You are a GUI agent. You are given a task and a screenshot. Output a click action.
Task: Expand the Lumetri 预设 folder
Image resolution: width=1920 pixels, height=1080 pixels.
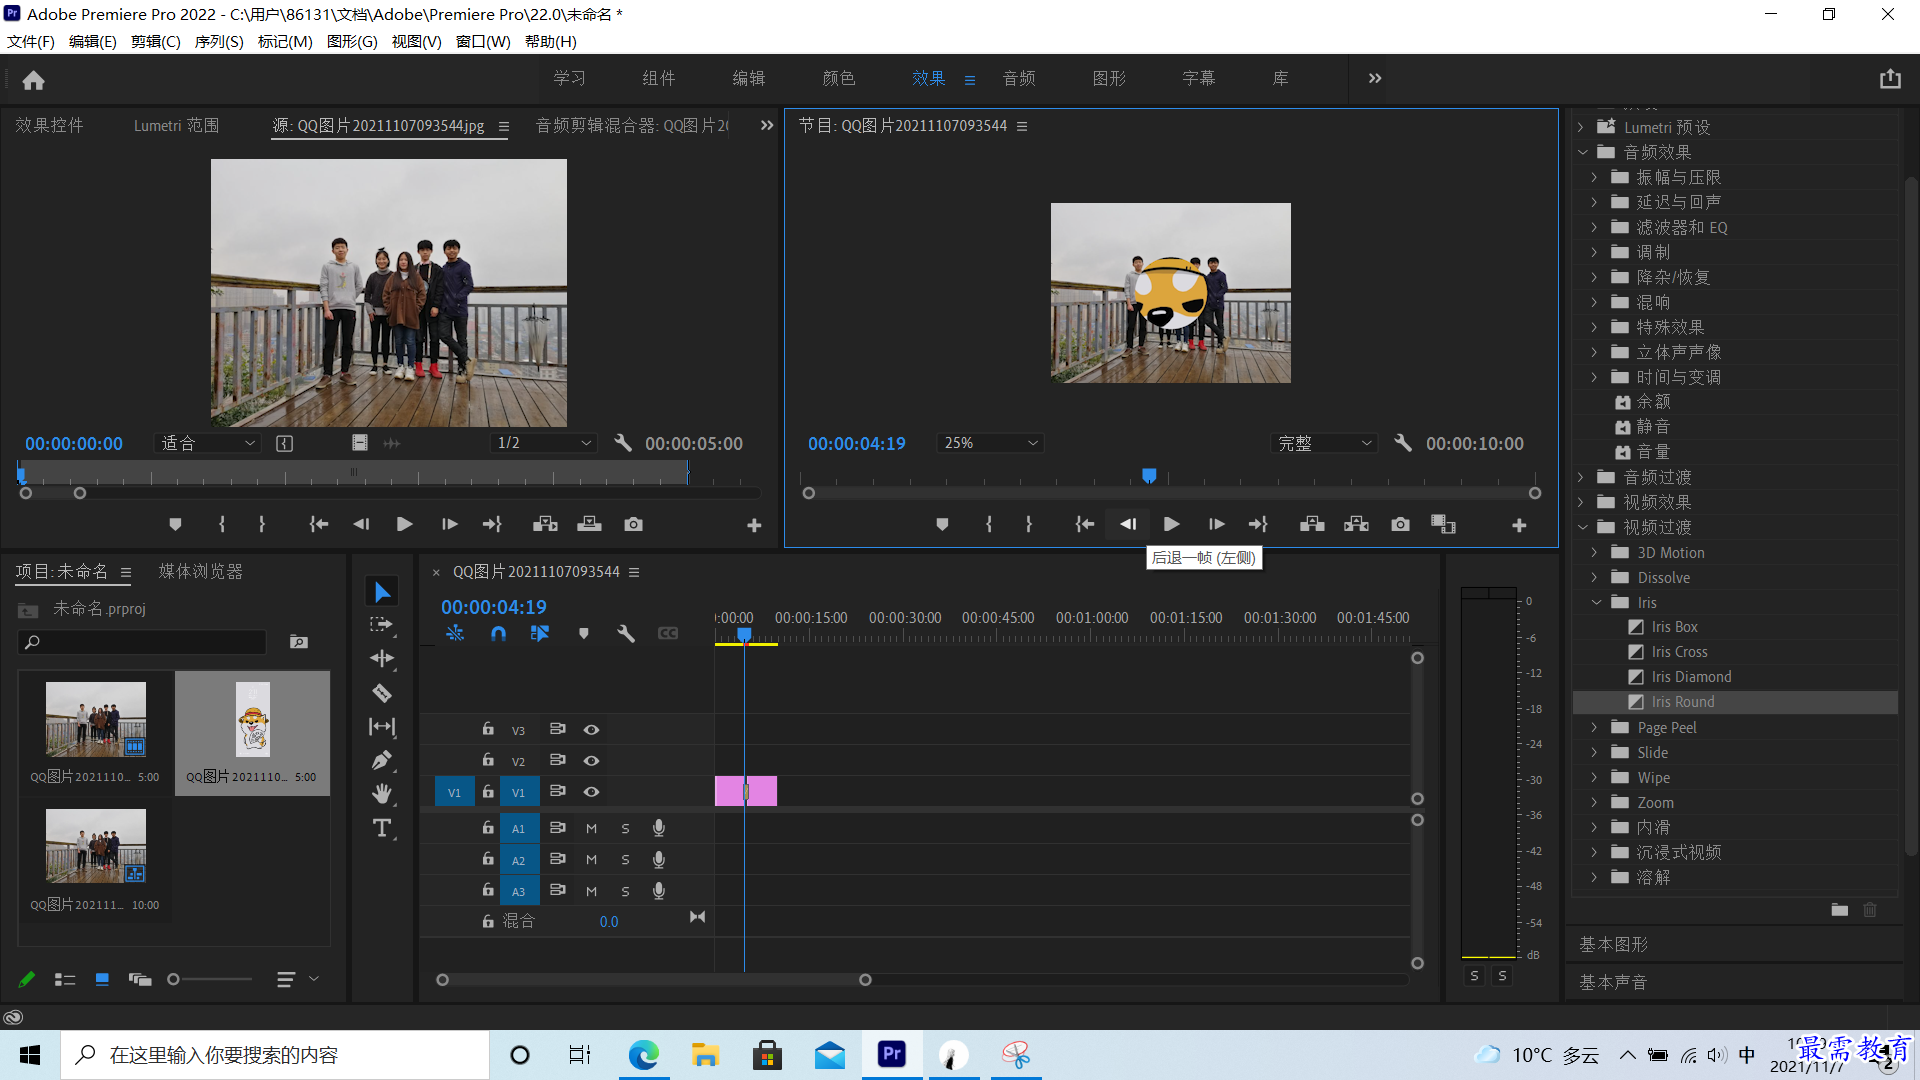point(1580,128)
